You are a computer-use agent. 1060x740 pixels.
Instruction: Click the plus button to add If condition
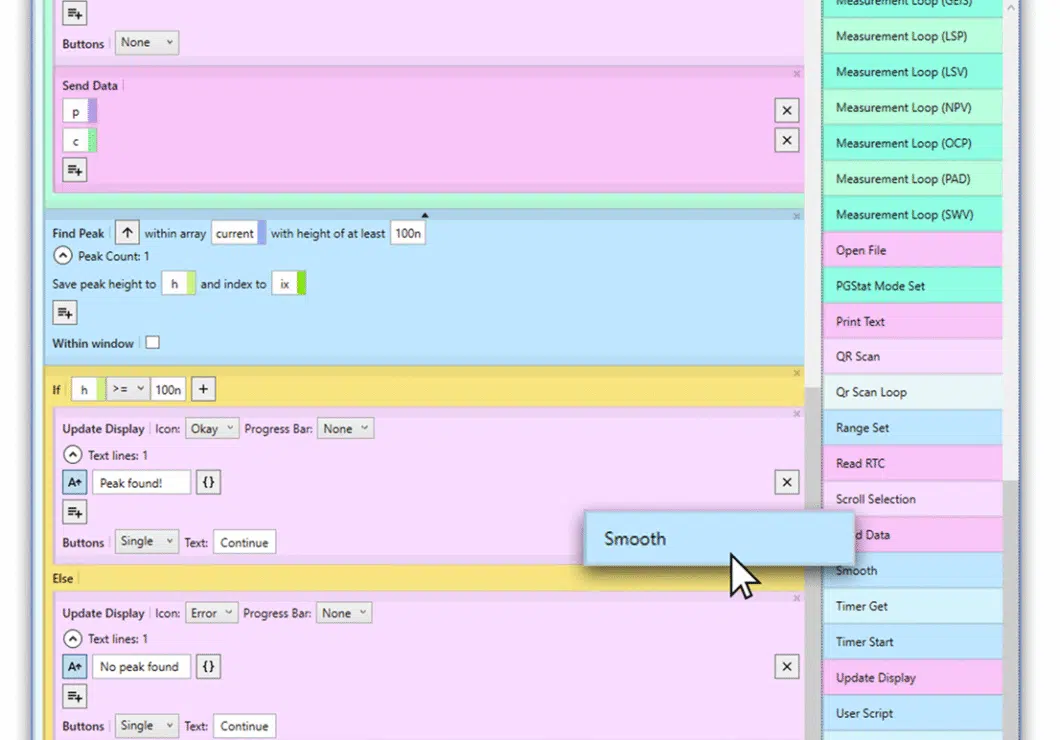[203, 390]
